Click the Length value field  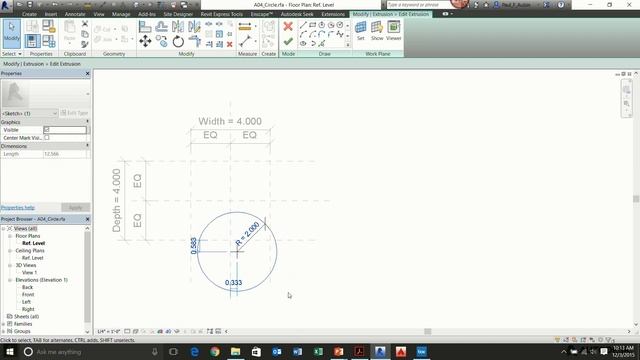point(65,154)
